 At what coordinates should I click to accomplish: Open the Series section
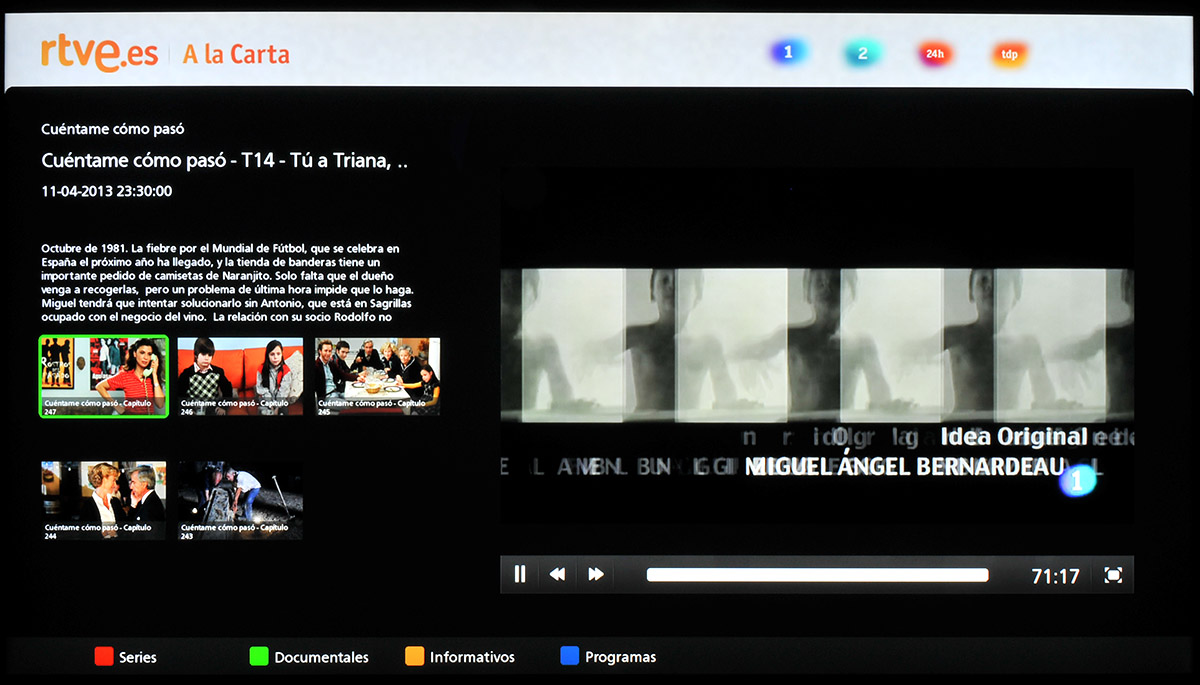pos(126,657)
